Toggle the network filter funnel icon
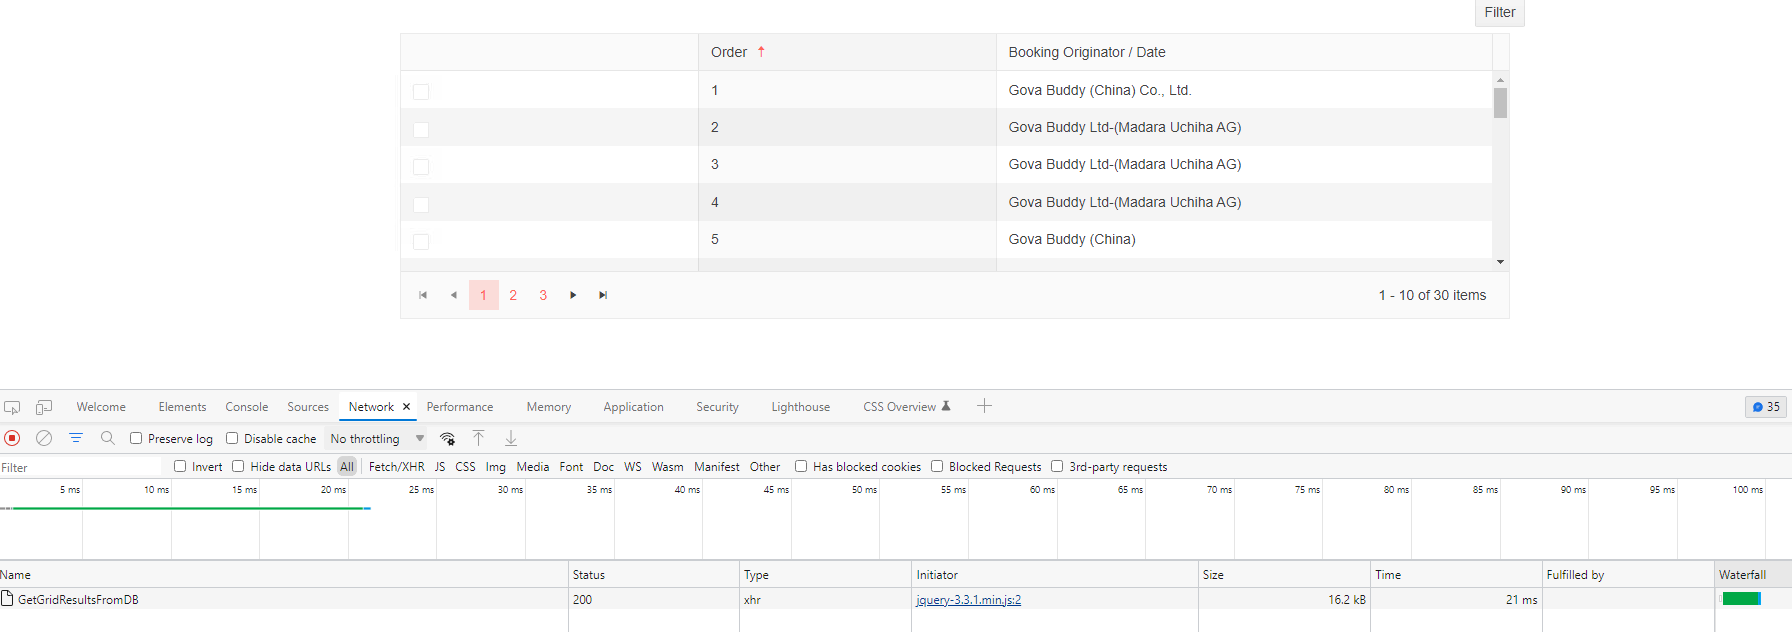The width and height of the screenshot is (1792, 632). (76, 438)
